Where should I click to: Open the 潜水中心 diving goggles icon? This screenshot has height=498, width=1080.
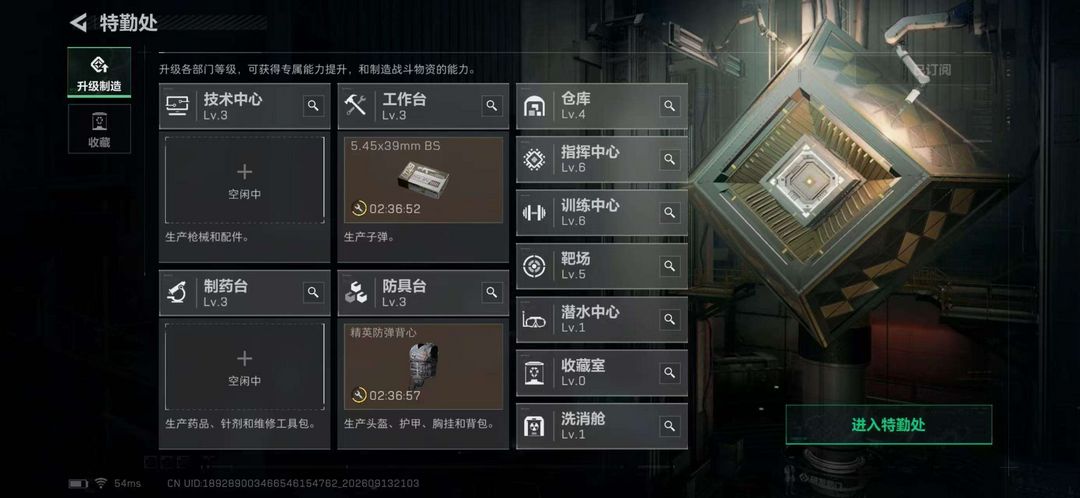pyautogui.click(x=534, y=320)
